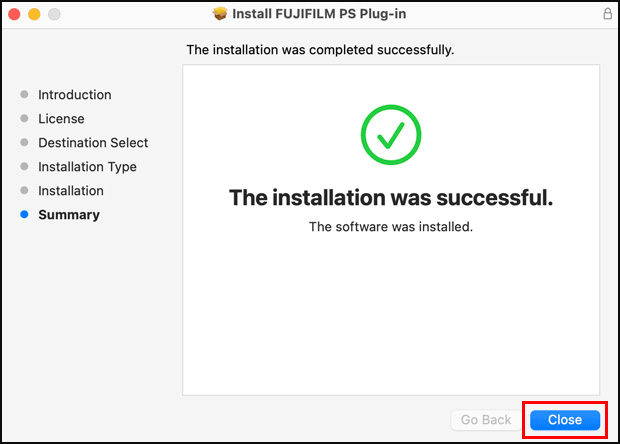Click the lock icon in title bar
The image size is (620, 444).
[607, 15]
